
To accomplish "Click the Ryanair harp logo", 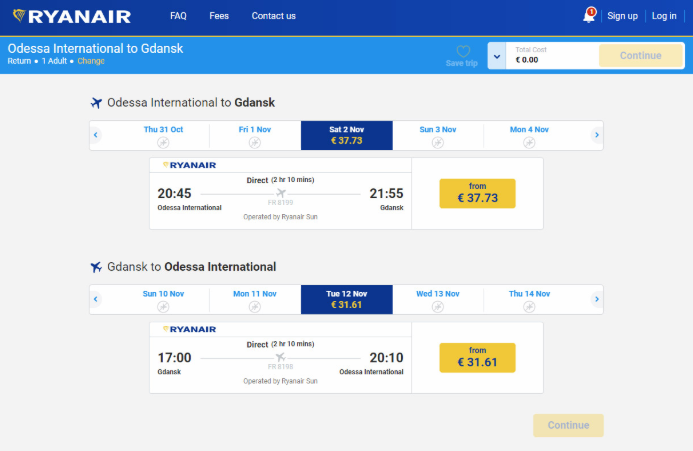I will click(x=18, y=16).
